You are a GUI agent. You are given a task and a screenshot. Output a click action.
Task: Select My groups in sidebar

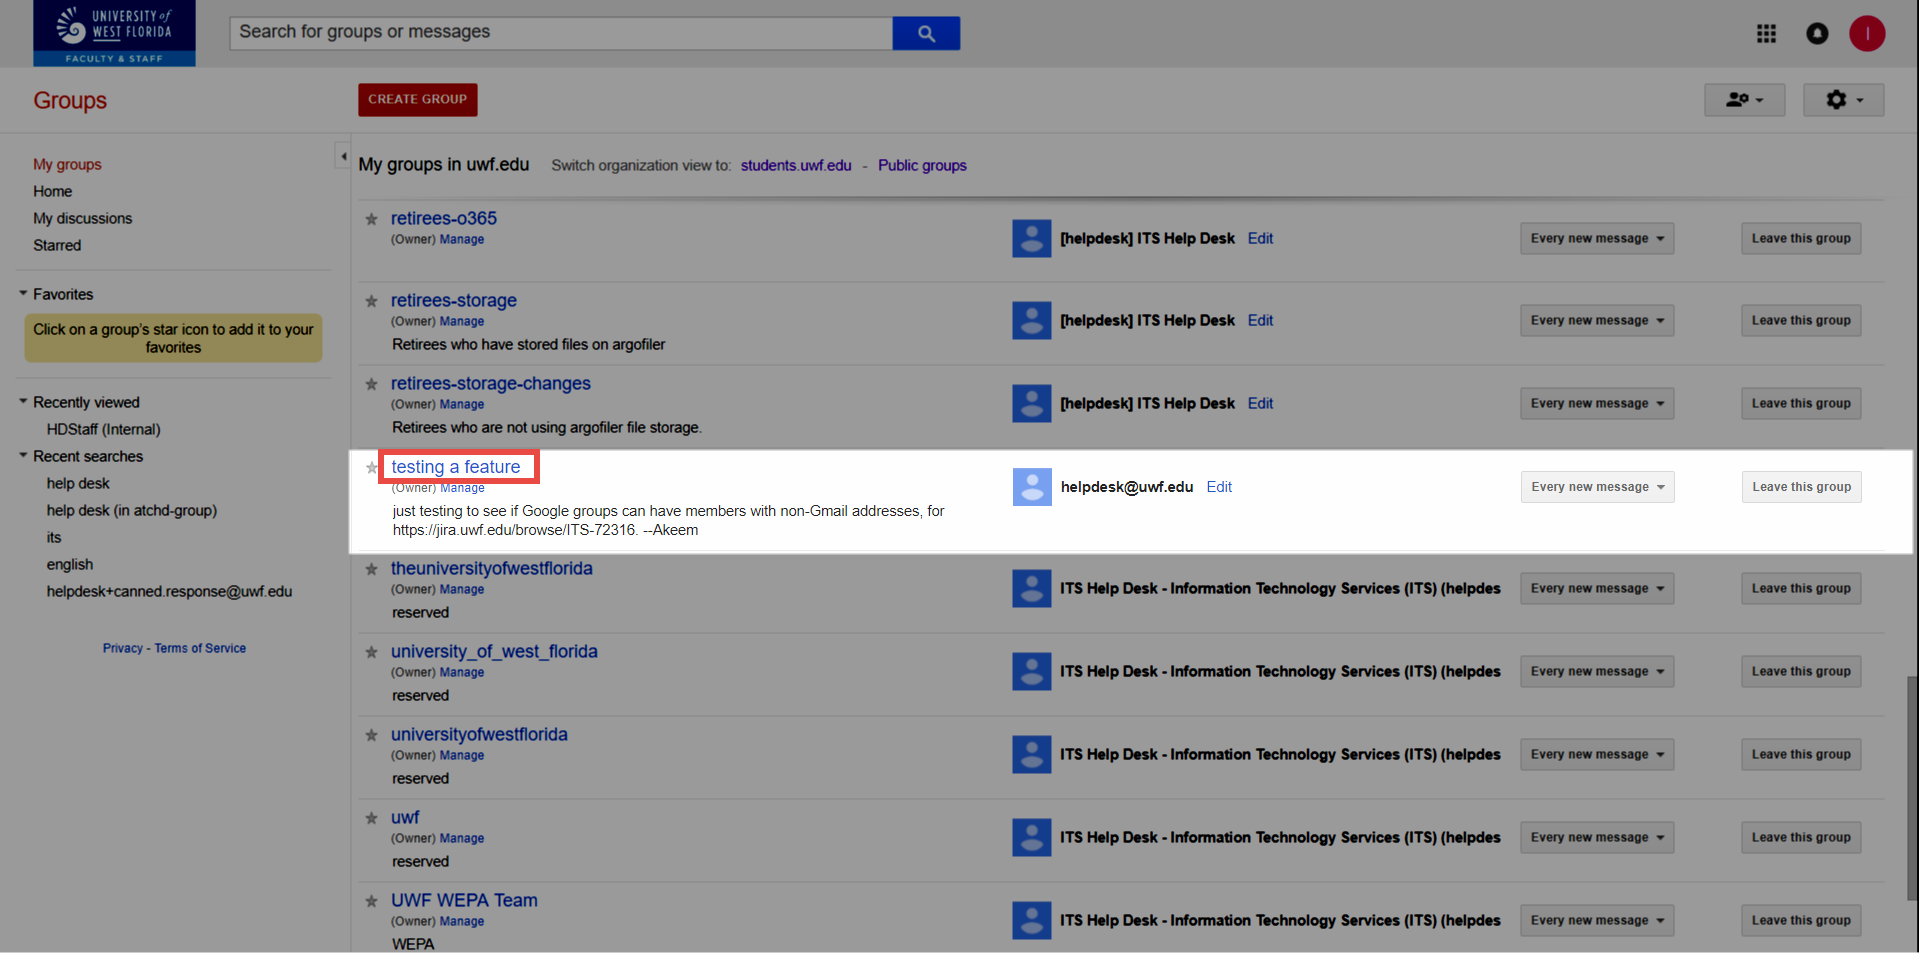click(x=67, y=164)
